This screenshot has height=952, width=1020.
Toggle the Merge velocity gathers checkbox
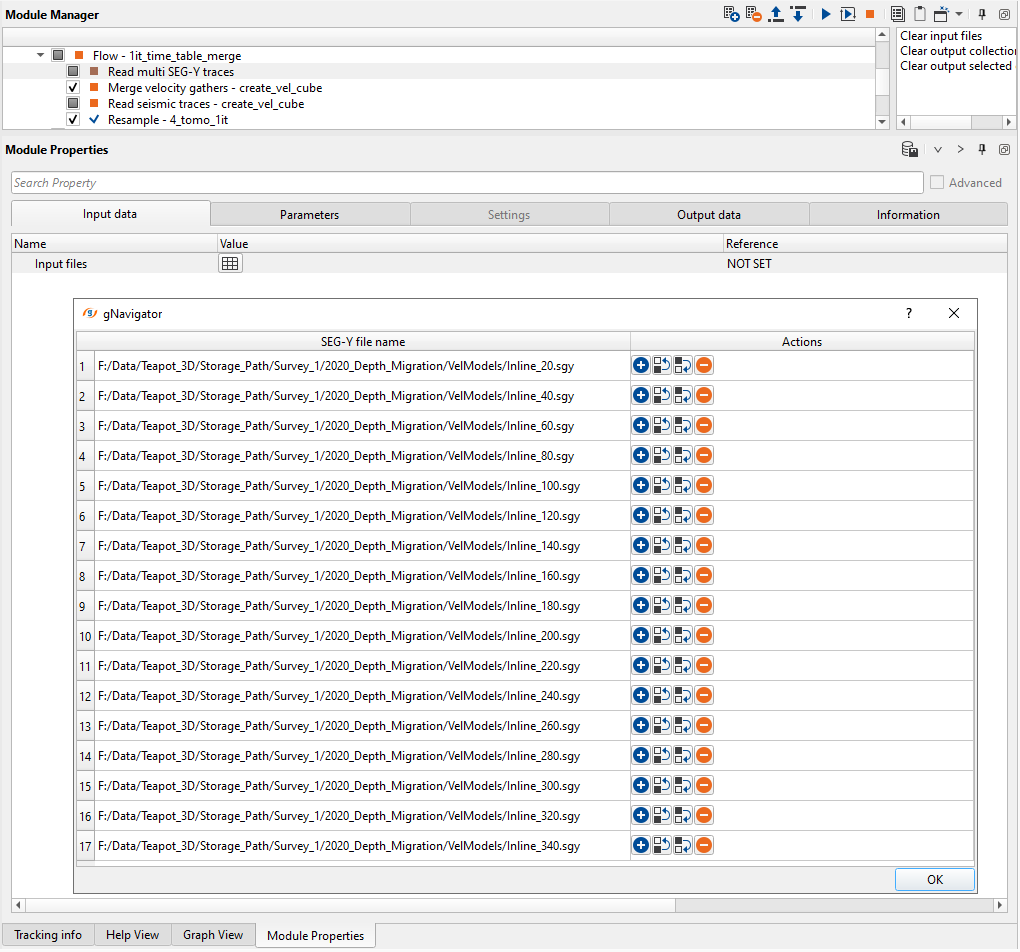73,88
